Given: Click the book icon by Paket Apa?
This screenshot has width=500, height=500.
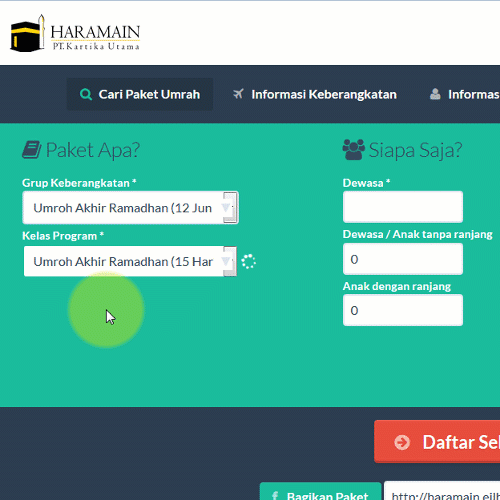Looking at the screenshot, I should click(32, 150).
